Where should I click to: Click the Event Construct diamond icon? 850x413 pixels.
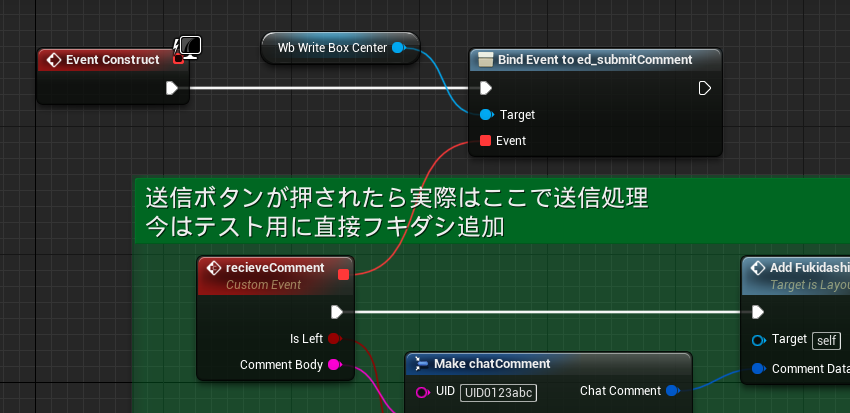click(x=54, y=60)
